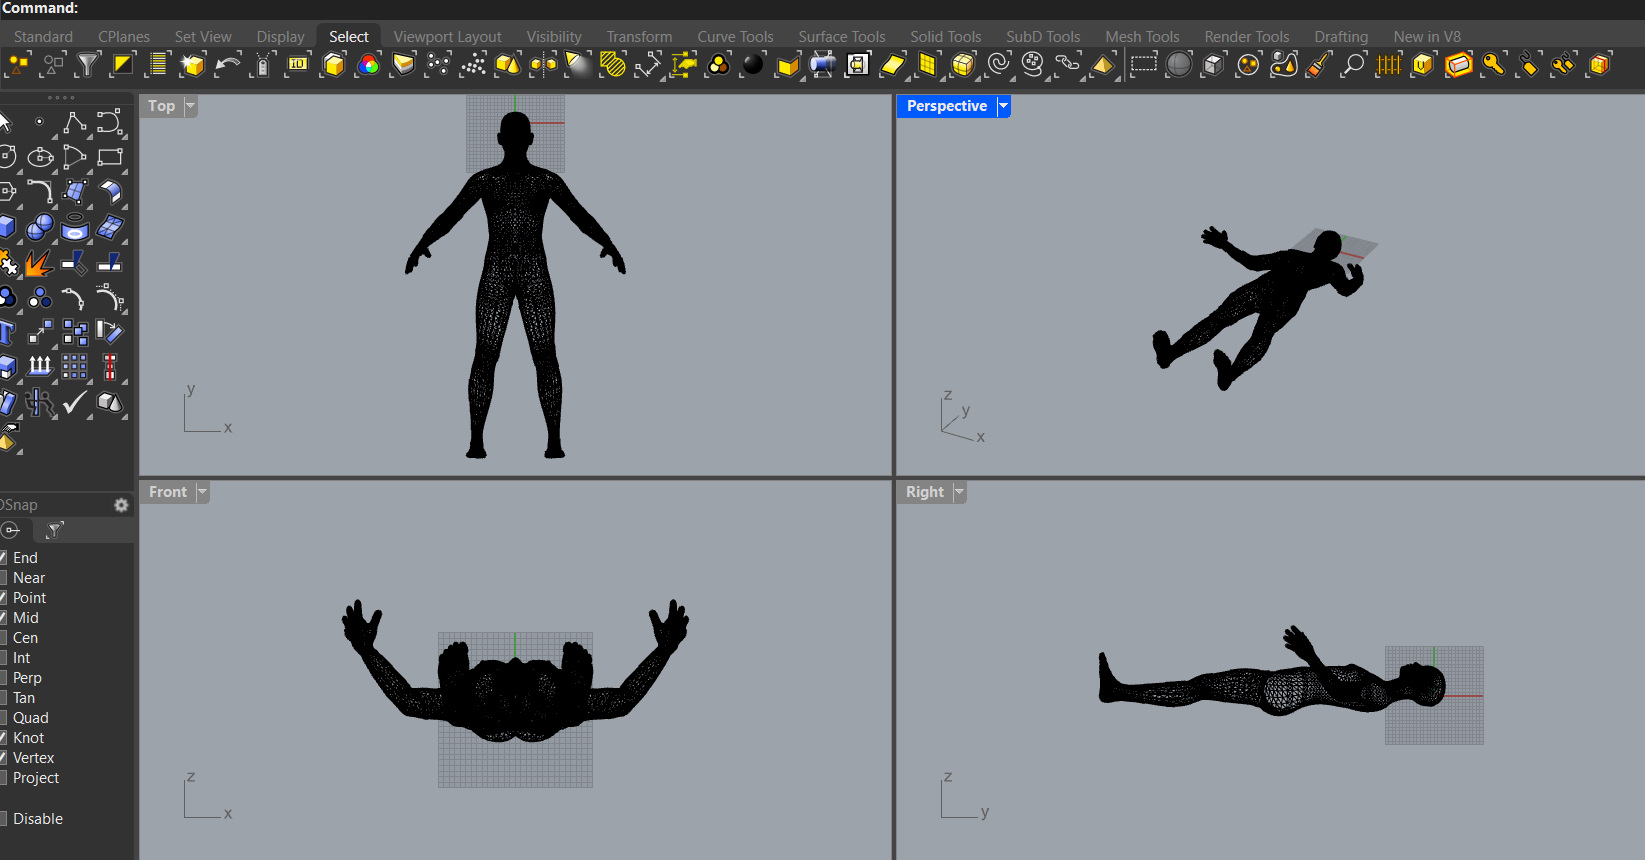Switch to the New in V8 tab
Image resolution: width=1645 pixels, height=860 pixels.
pyautogui.click(x=1427, y=36)
